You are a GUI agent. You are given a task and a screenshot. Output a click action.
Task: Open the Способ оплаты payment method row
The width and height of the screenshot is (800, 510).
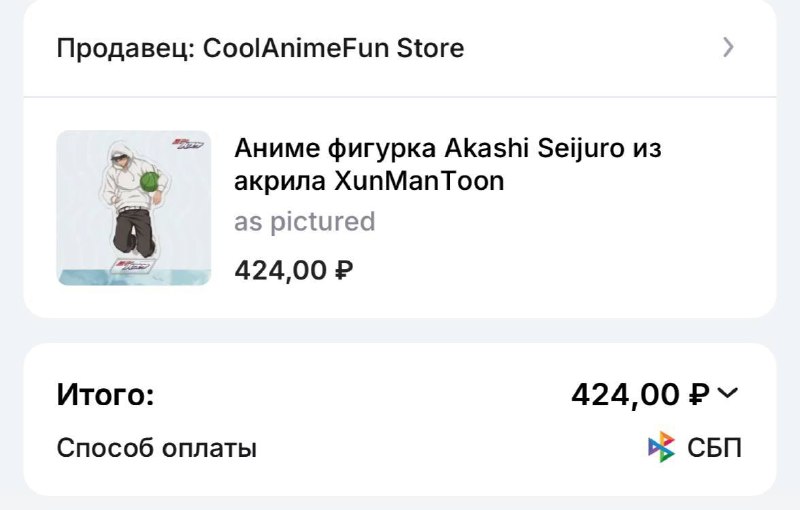(399, 448)
